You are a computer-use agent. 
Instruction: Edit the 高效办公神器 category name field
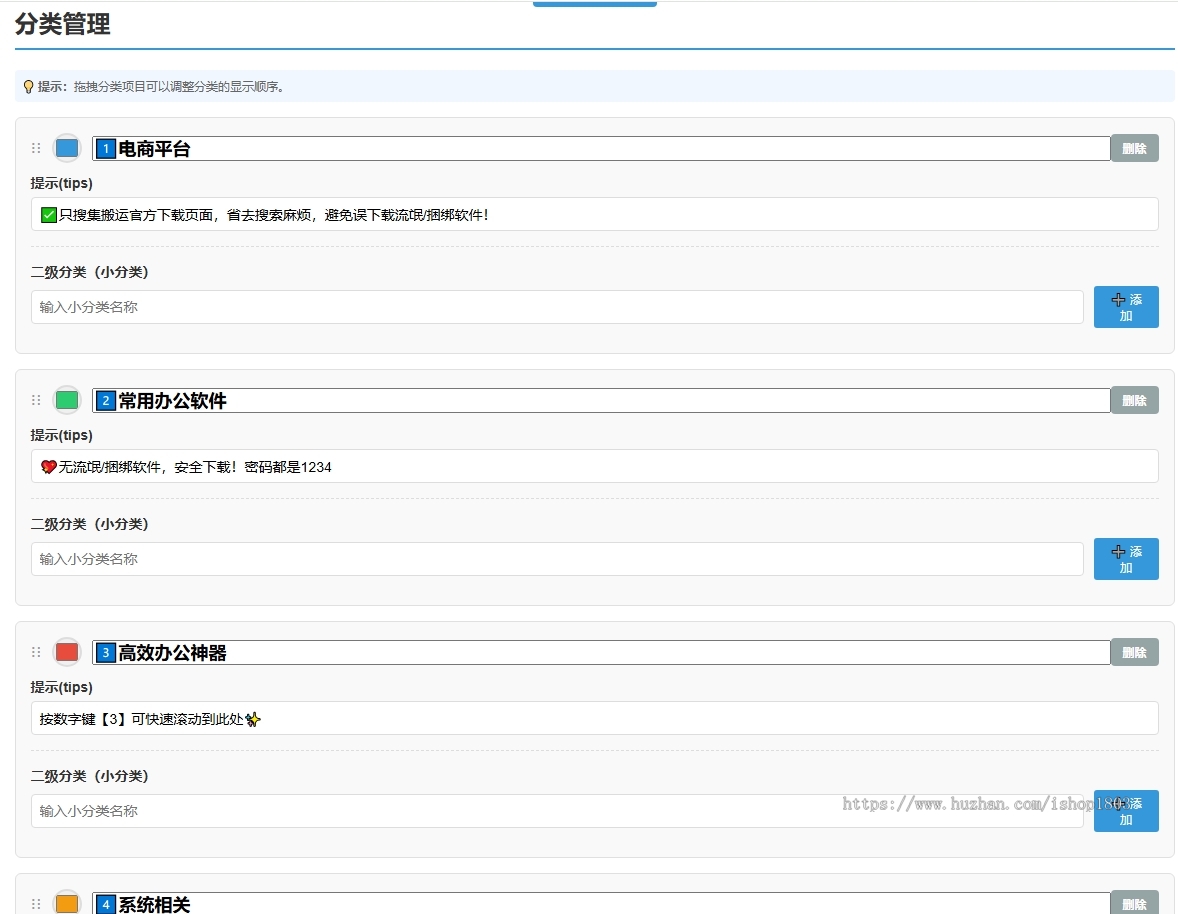(x=601, y=652)
